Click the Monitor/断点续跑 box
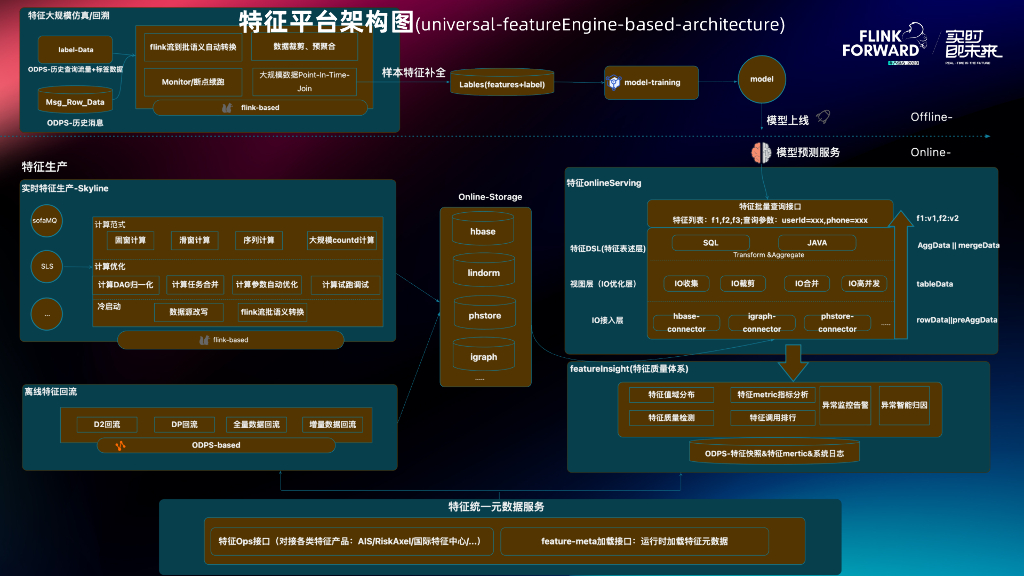Image resolution: width=1024 pixels, height=576 pixels. coord(193,82)
